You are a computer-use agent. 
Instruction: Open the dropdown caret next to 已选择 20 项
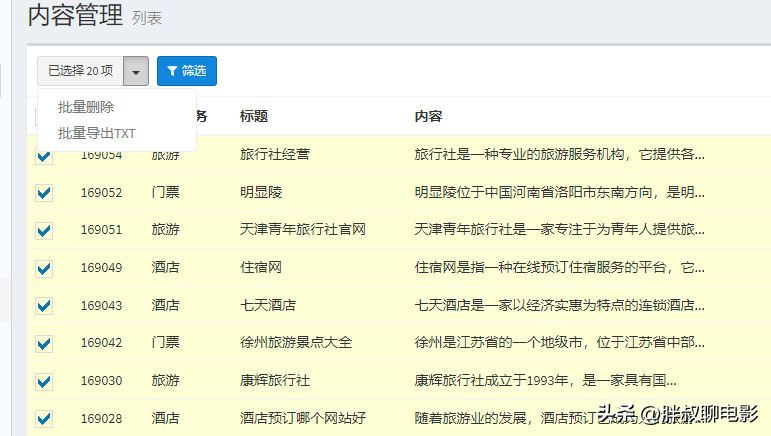(136, 71)
